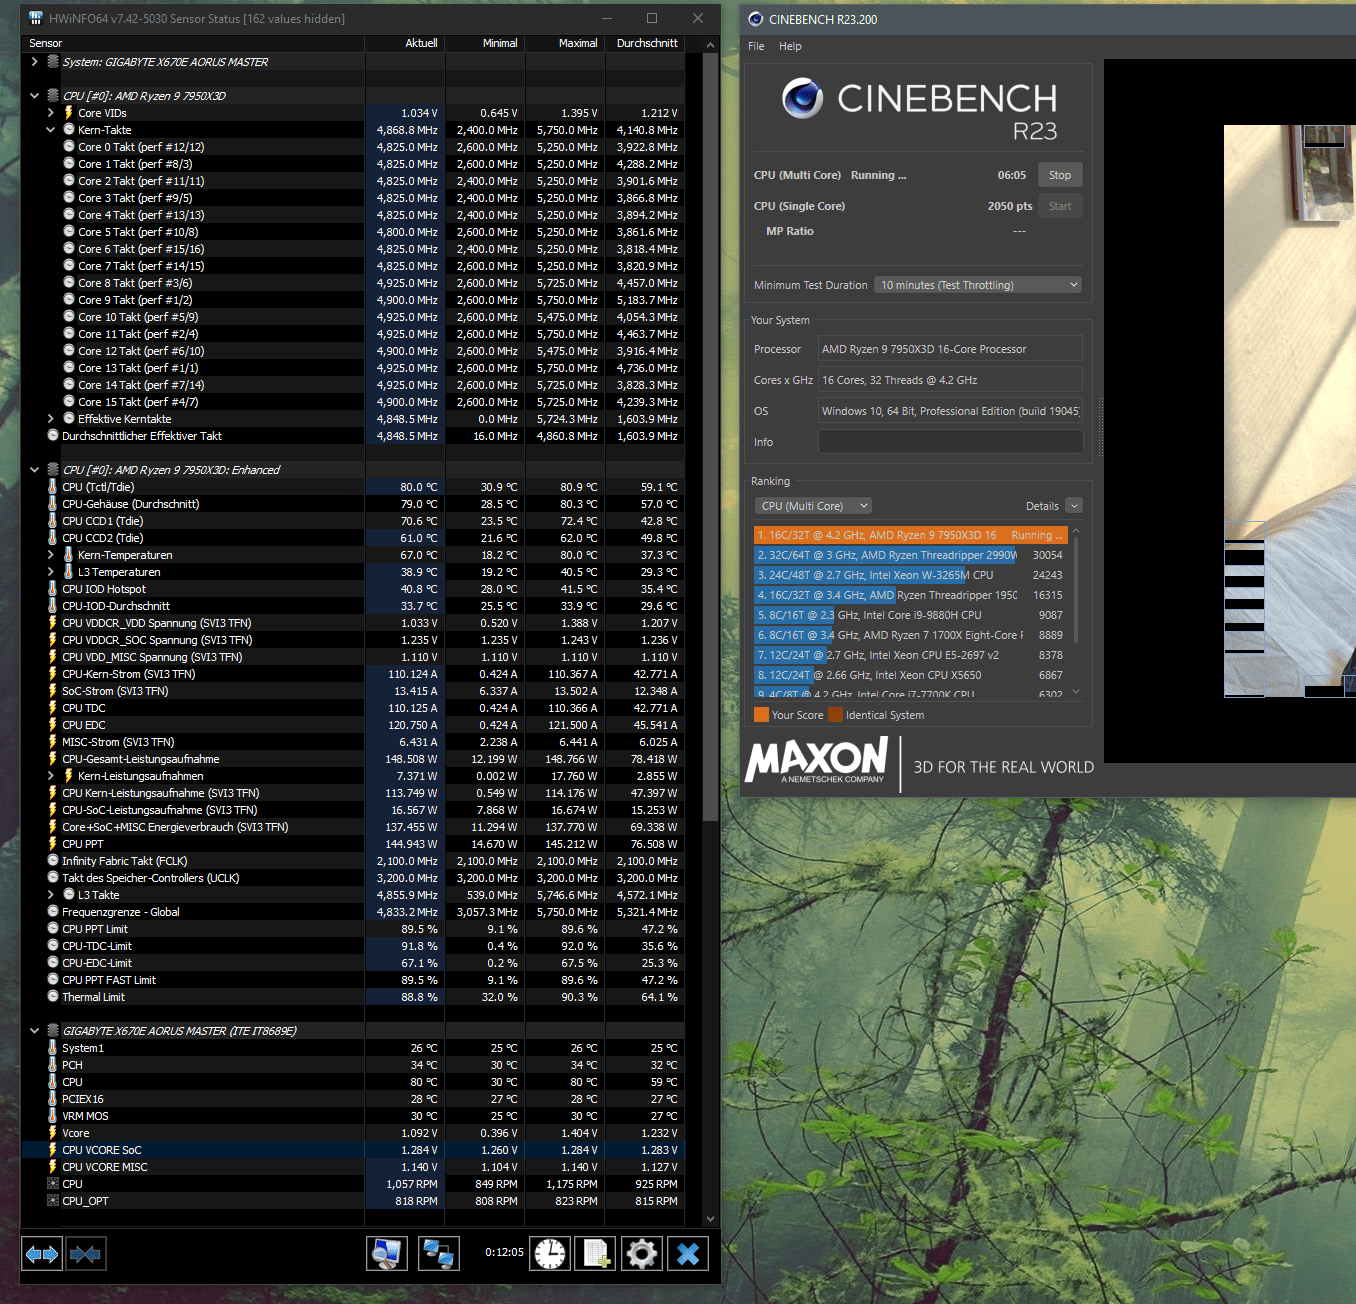Select the Threadripper 2990WX ranking entry
Viewport: 1356px width, 1304px height.
pyautogui.click(x=910, y=555)
